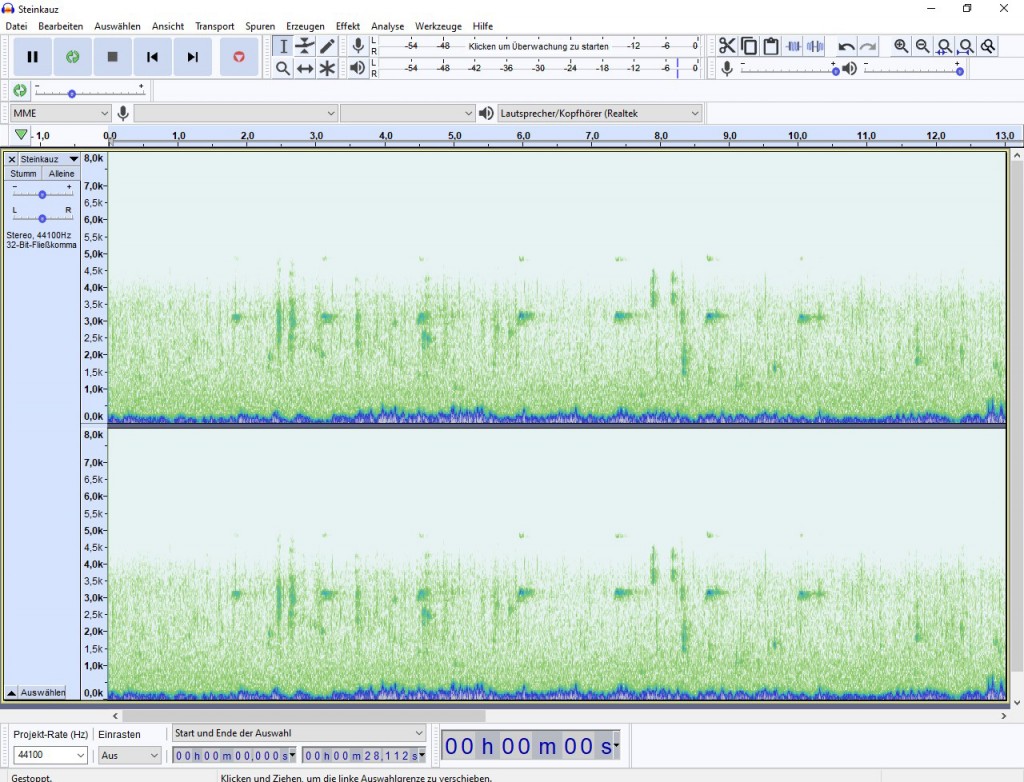Select the Auswahlwerkzeug (selection tool)
The width and height of the screenshot is (1024, 782).
pos(283,46)
